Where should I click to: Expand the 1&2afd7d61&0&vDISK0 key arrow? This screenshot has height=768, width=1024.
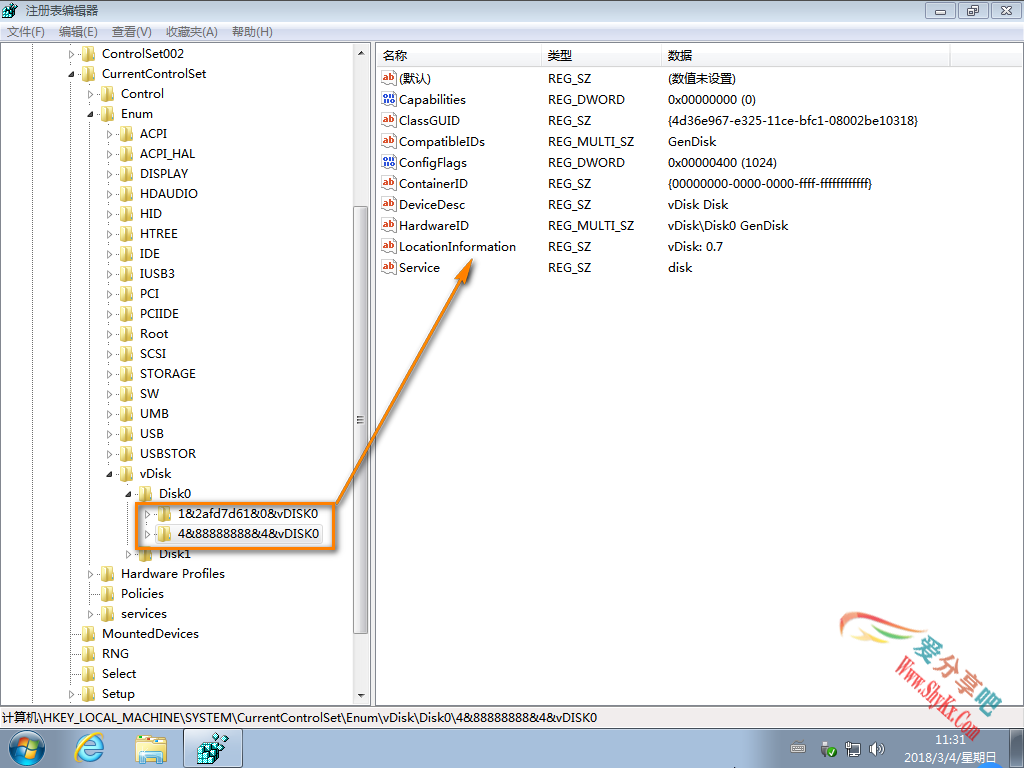(147, 515)
